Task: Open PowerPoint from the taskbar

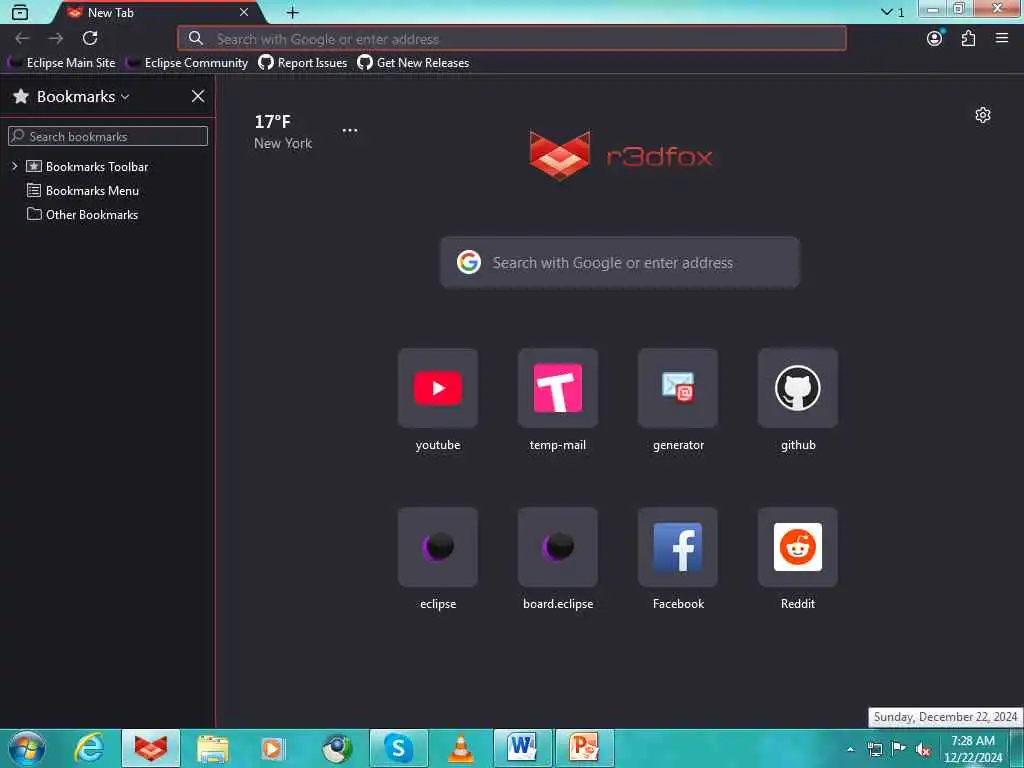Action: 584,748
